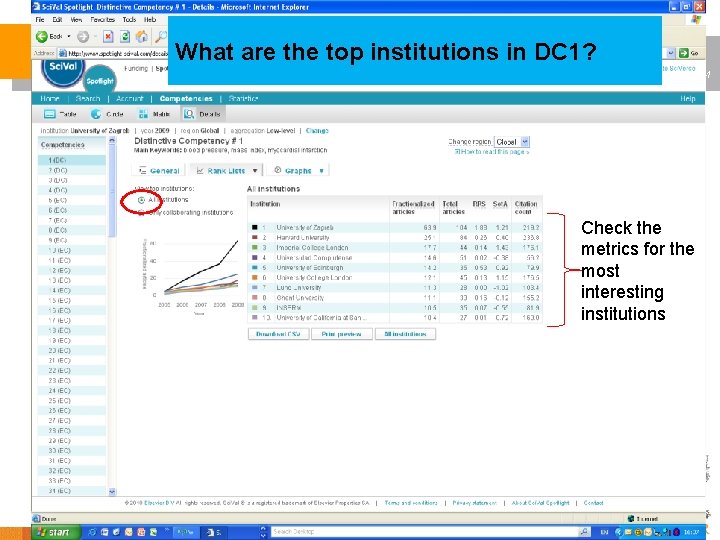Expand the Rank Lists dropdown arrow

(255, 171)
